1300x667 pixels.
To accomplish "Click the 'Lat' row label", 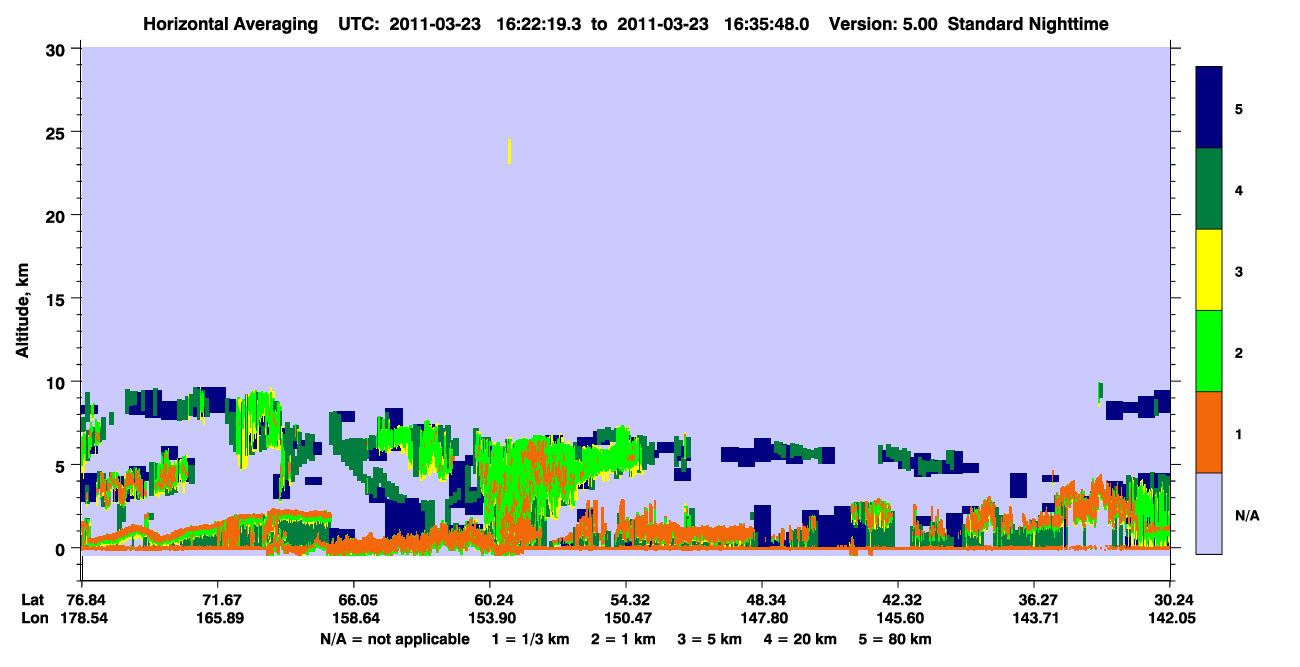I will tap(33, 600).
